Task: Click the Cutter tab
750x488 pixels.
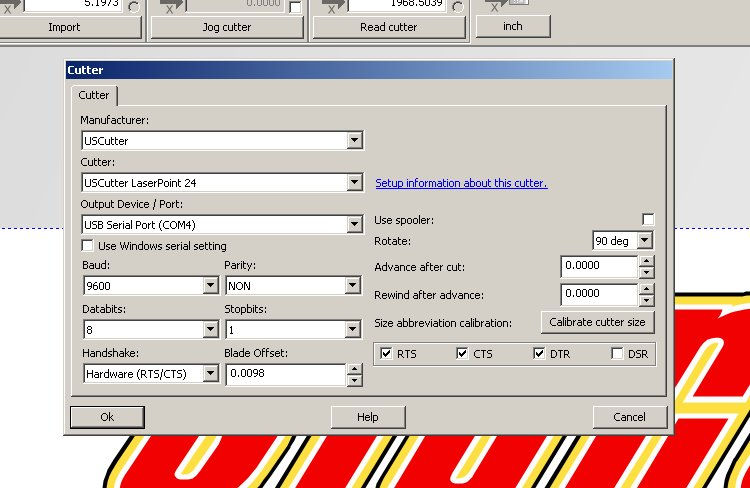Action: (x=94, y=95)
